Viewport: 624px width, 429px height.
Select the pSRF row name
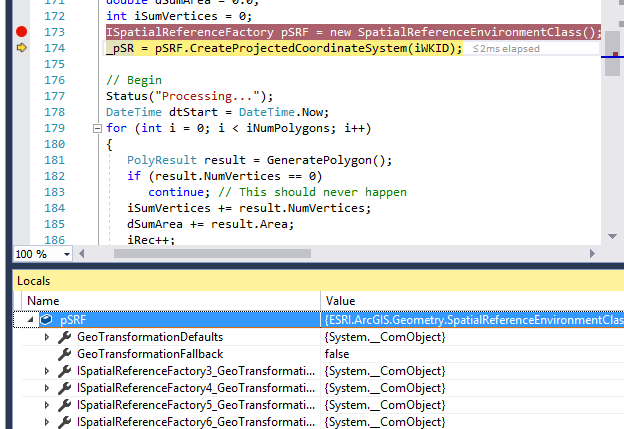73,320
